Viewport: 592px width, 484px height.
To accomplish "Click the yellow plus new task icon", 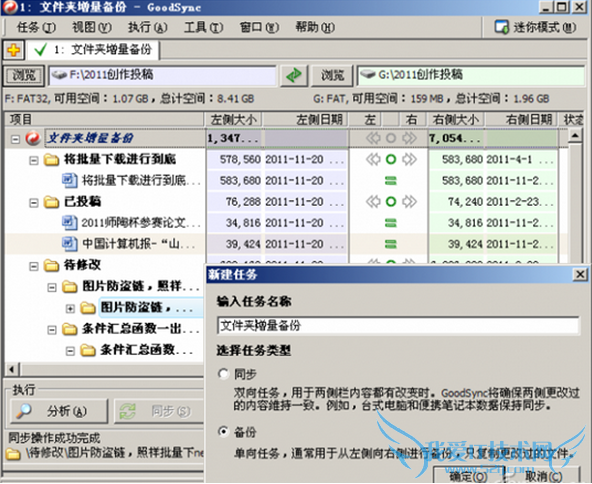I will [x=14, y=50].
